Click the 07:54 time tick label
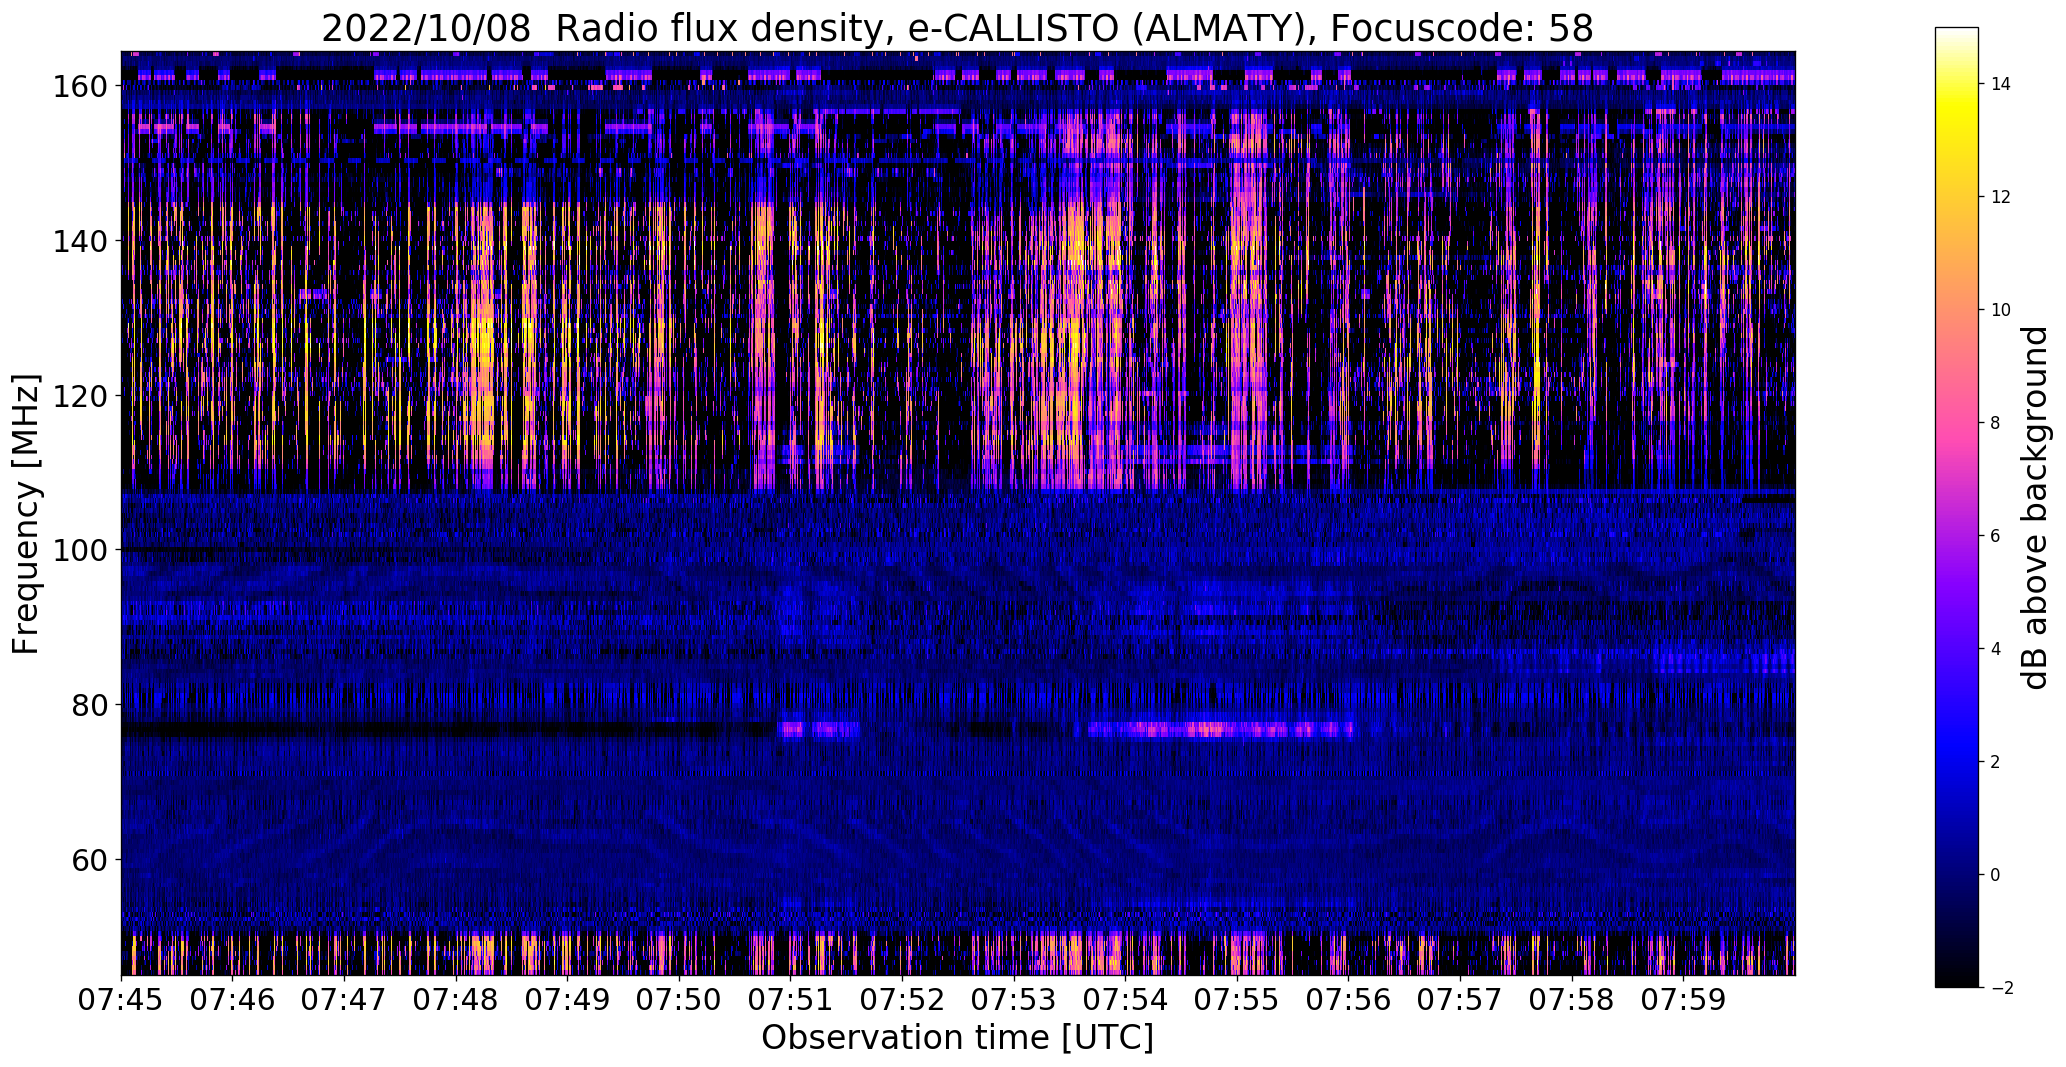The image size is (2066, 1067). tap(1126, 999)
